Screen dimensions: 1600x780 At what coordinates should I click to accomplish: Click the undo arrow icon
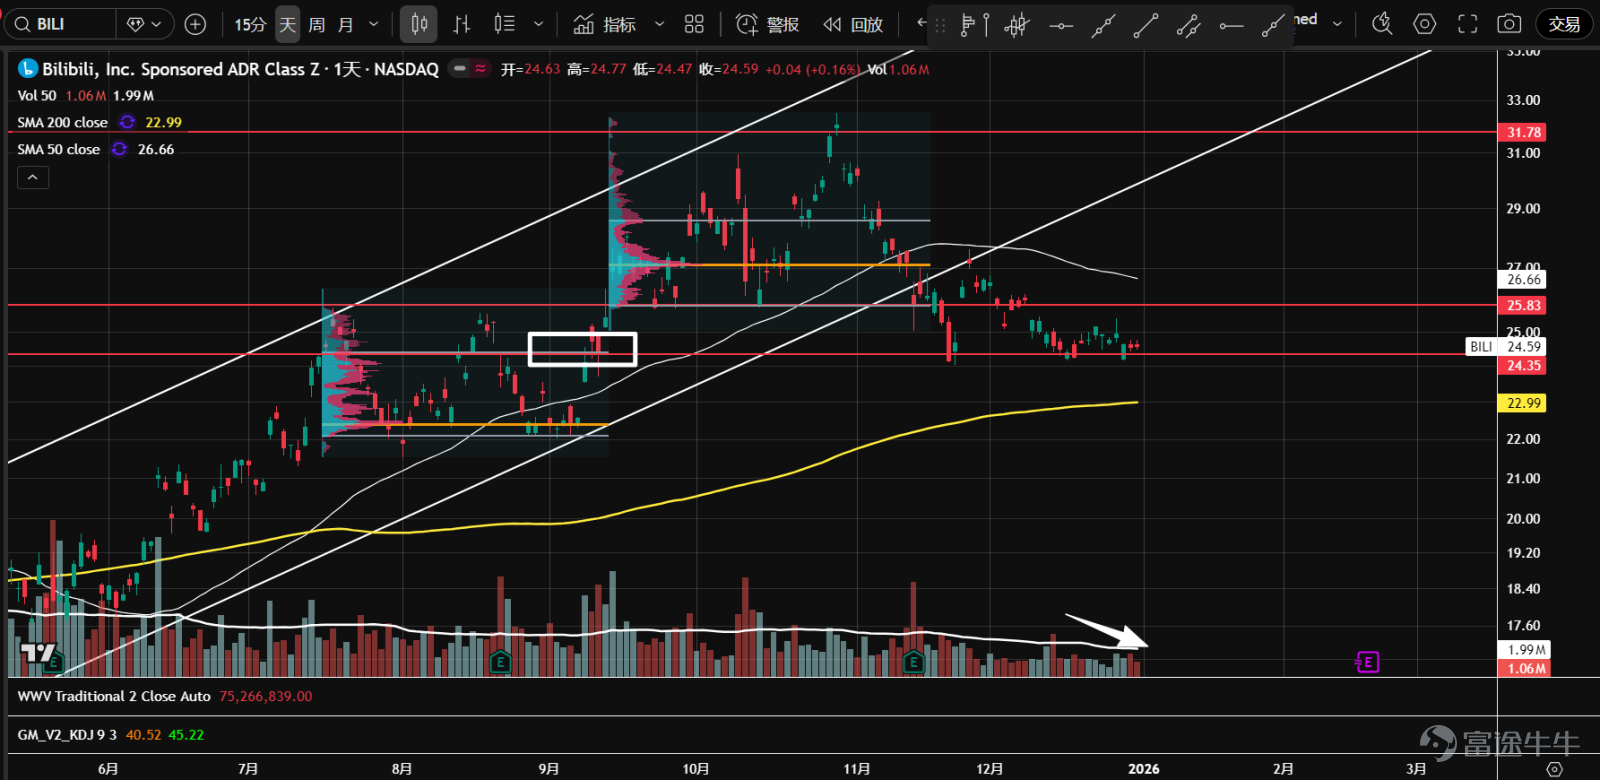click(x=921, y=23)
